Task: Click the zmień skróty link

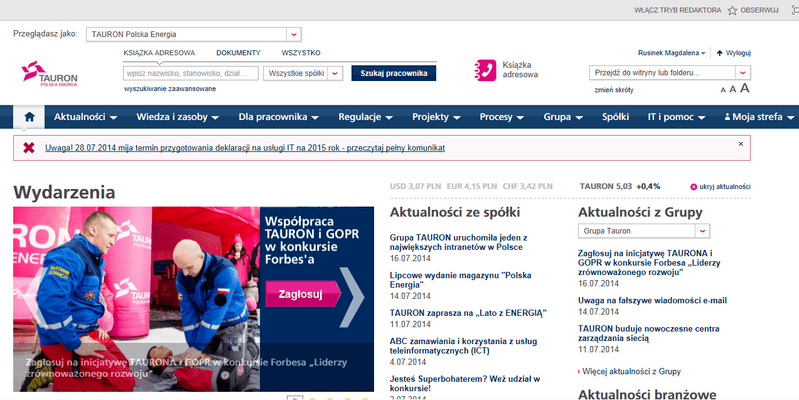Action: [x=614, y=90]
